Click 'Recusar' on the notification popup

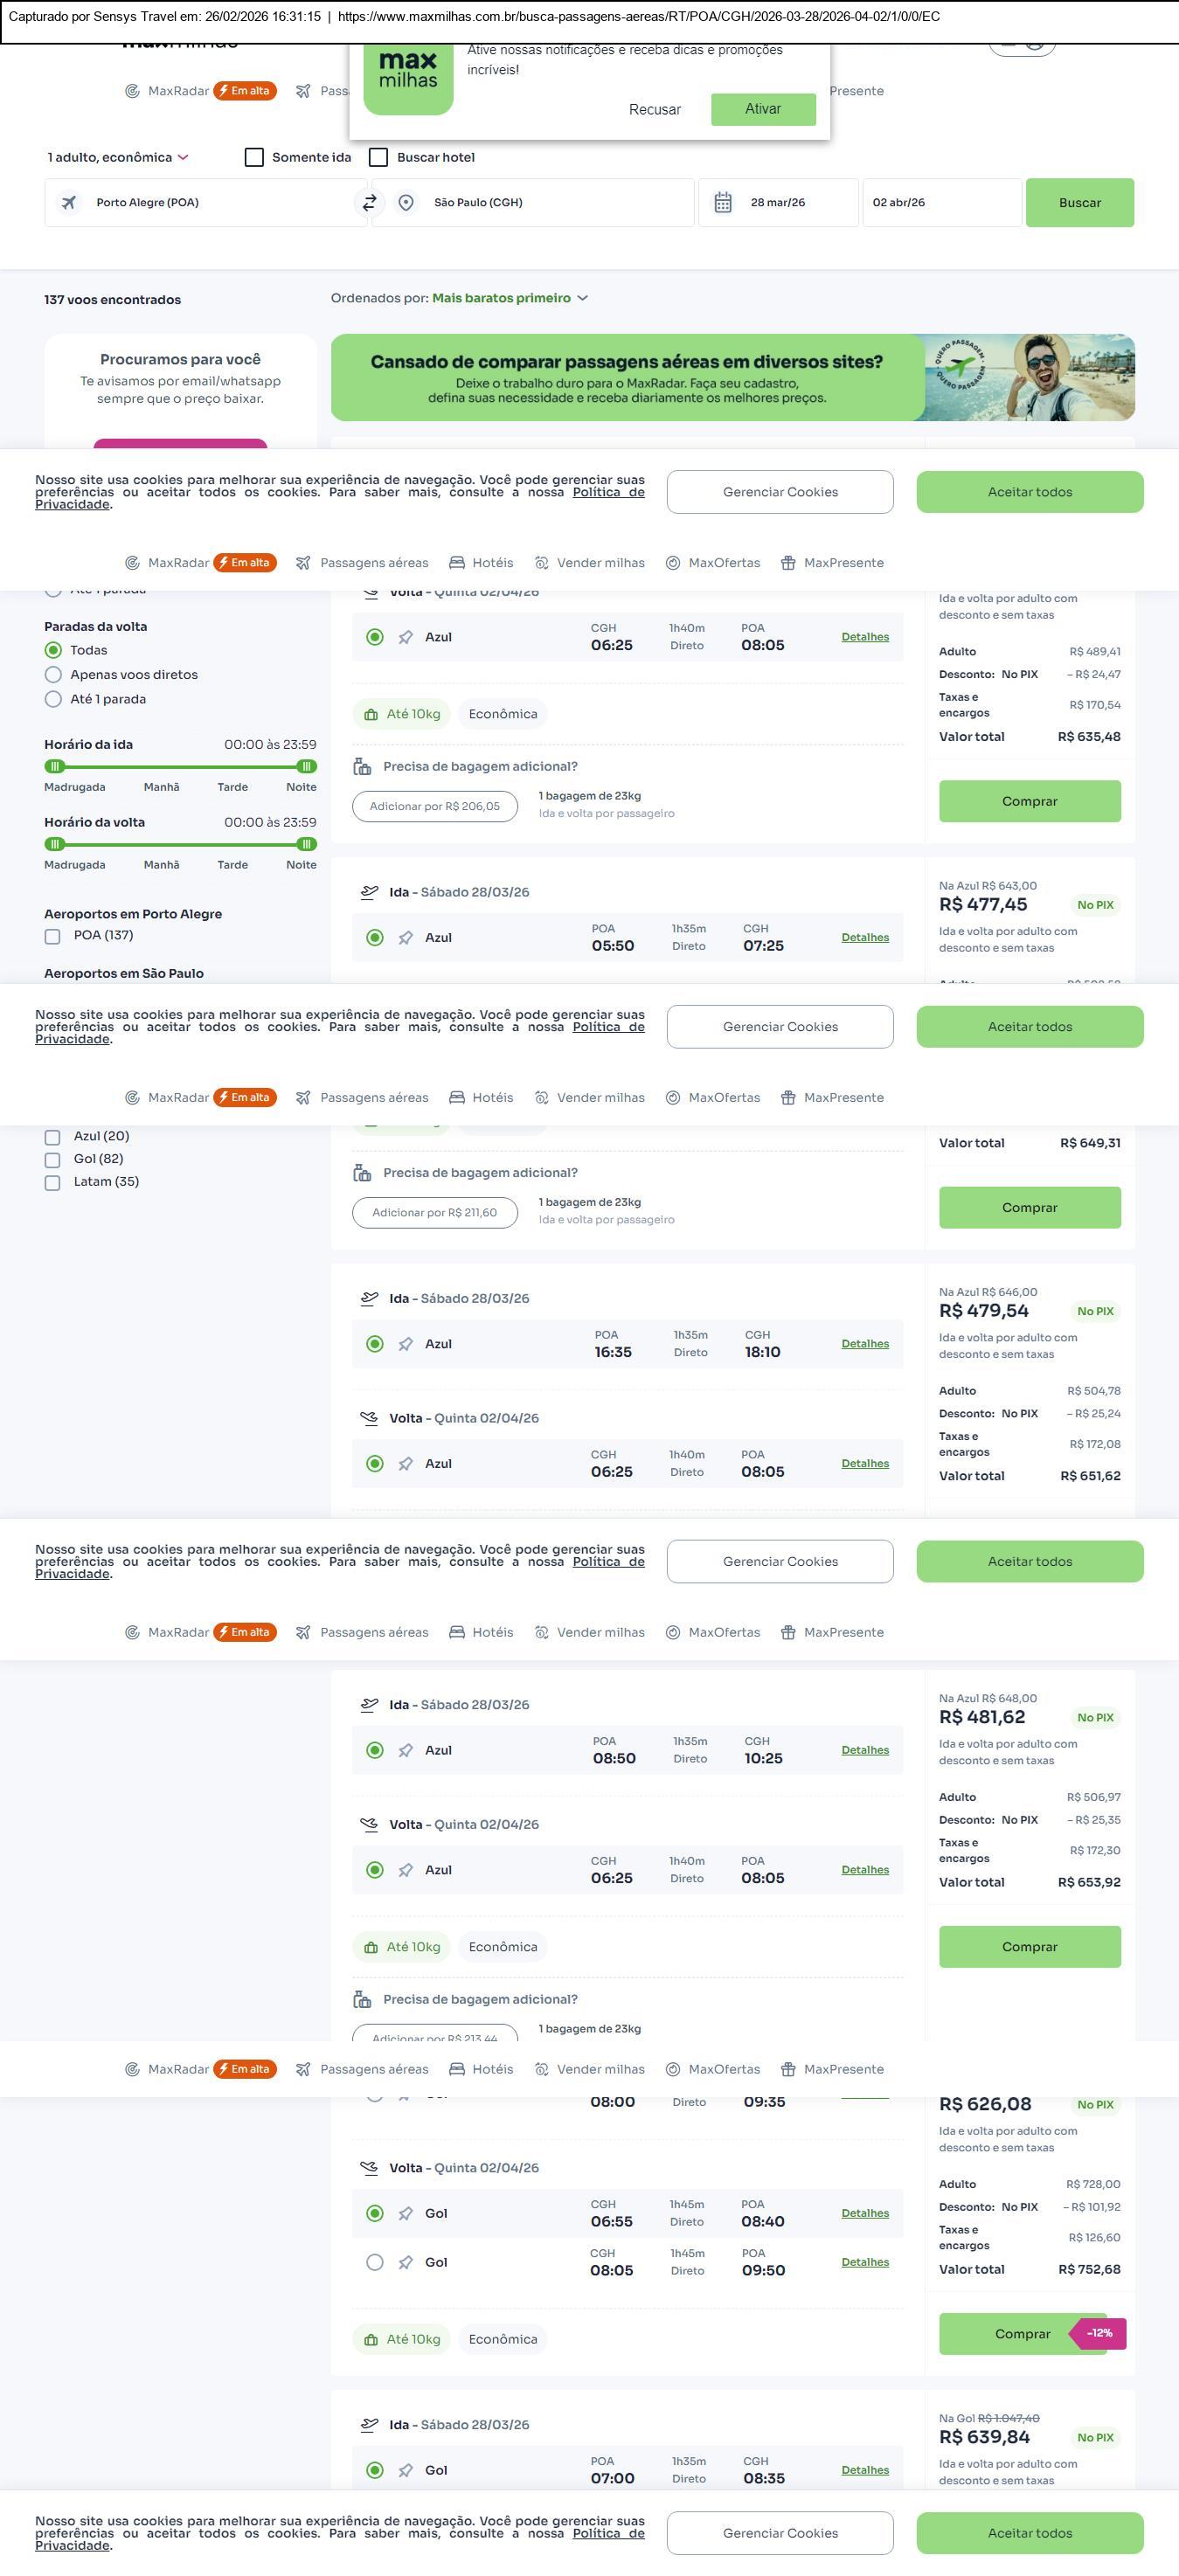(x=655, y=110)
